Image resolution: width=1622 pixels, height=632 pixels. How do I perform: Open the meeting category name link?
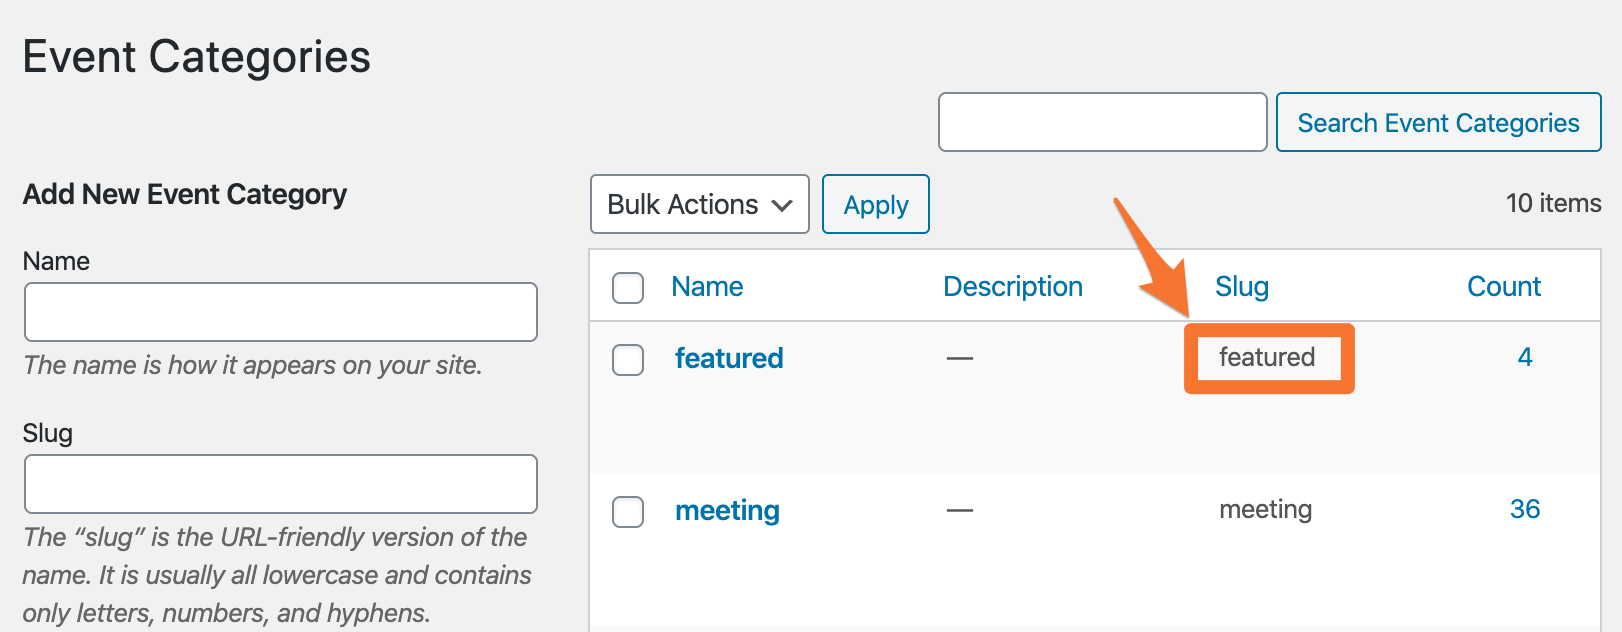click(727, 510)
